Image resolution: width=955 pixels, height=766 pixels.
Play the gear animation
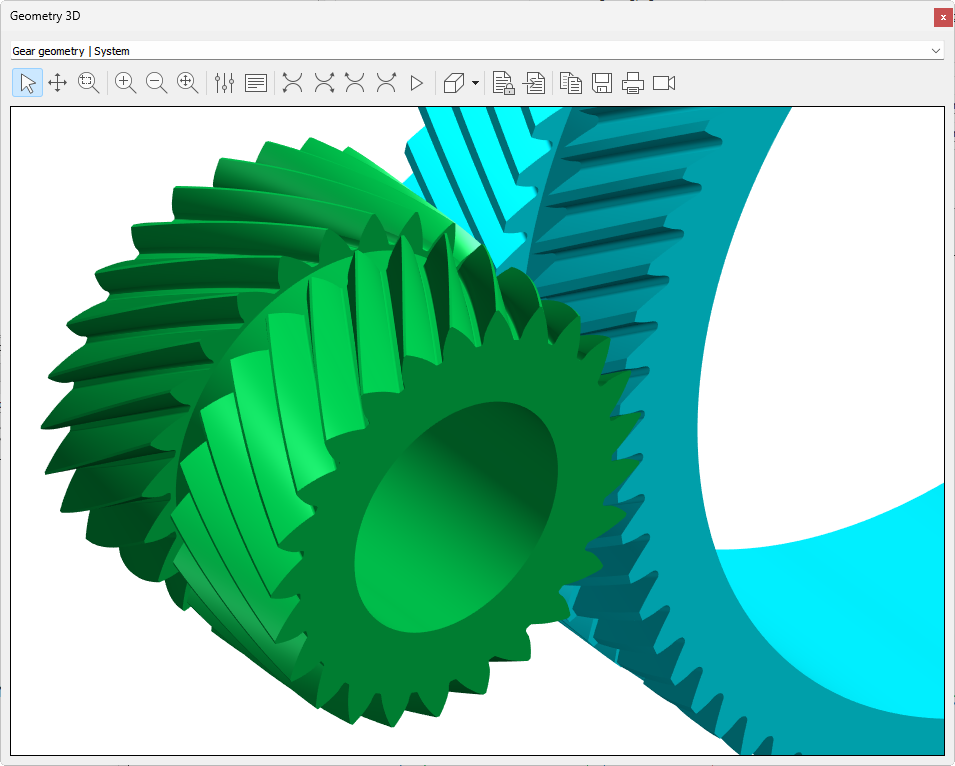pyautogui.click(x=417, y=83)
